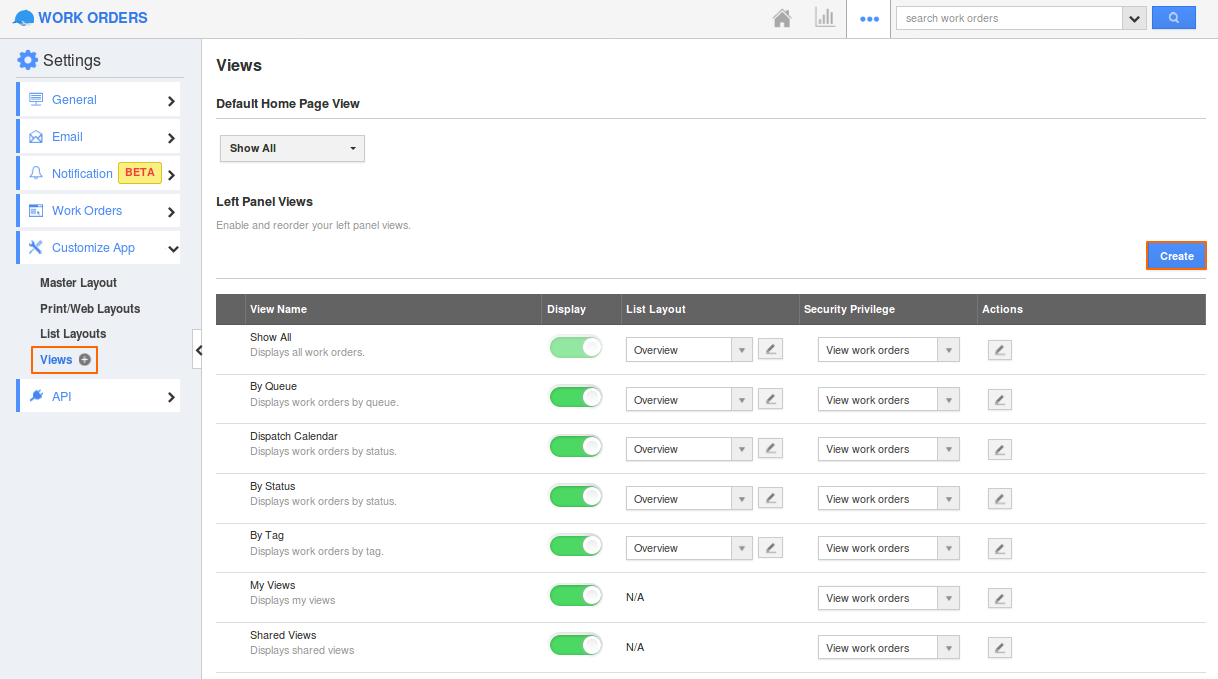Click edit action for Shared Views row
This screenshot has width=1218, height=679.
tap(999, 648)
